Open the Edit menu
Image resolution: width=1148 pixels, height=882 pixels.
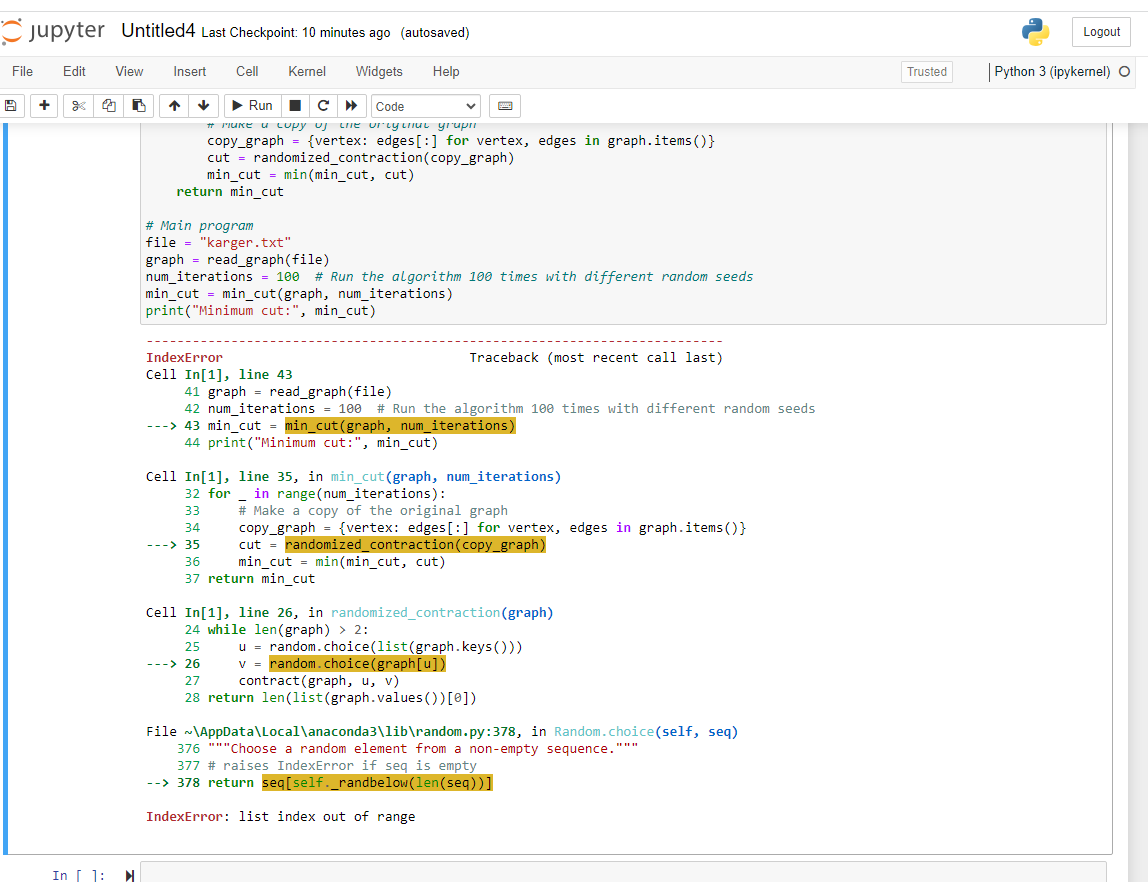[74, 72]
